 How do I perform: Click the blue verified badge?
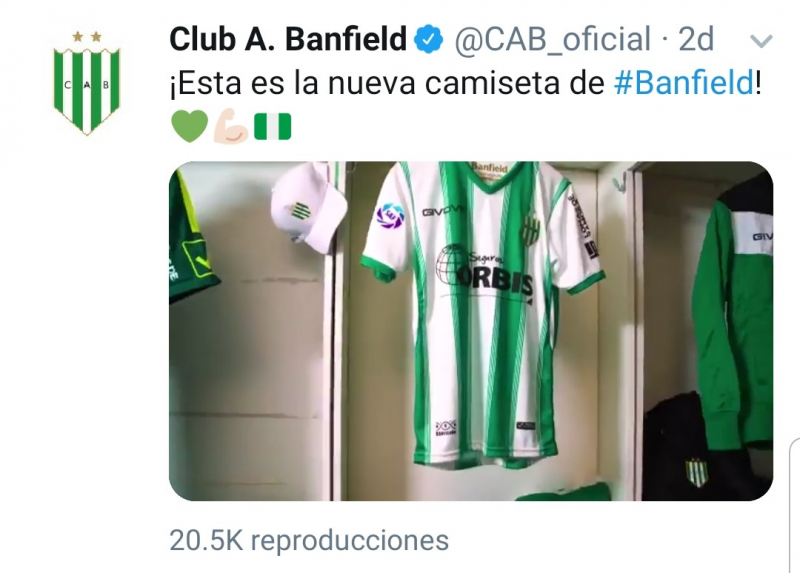pyautogui.click(x=428, y=39)
